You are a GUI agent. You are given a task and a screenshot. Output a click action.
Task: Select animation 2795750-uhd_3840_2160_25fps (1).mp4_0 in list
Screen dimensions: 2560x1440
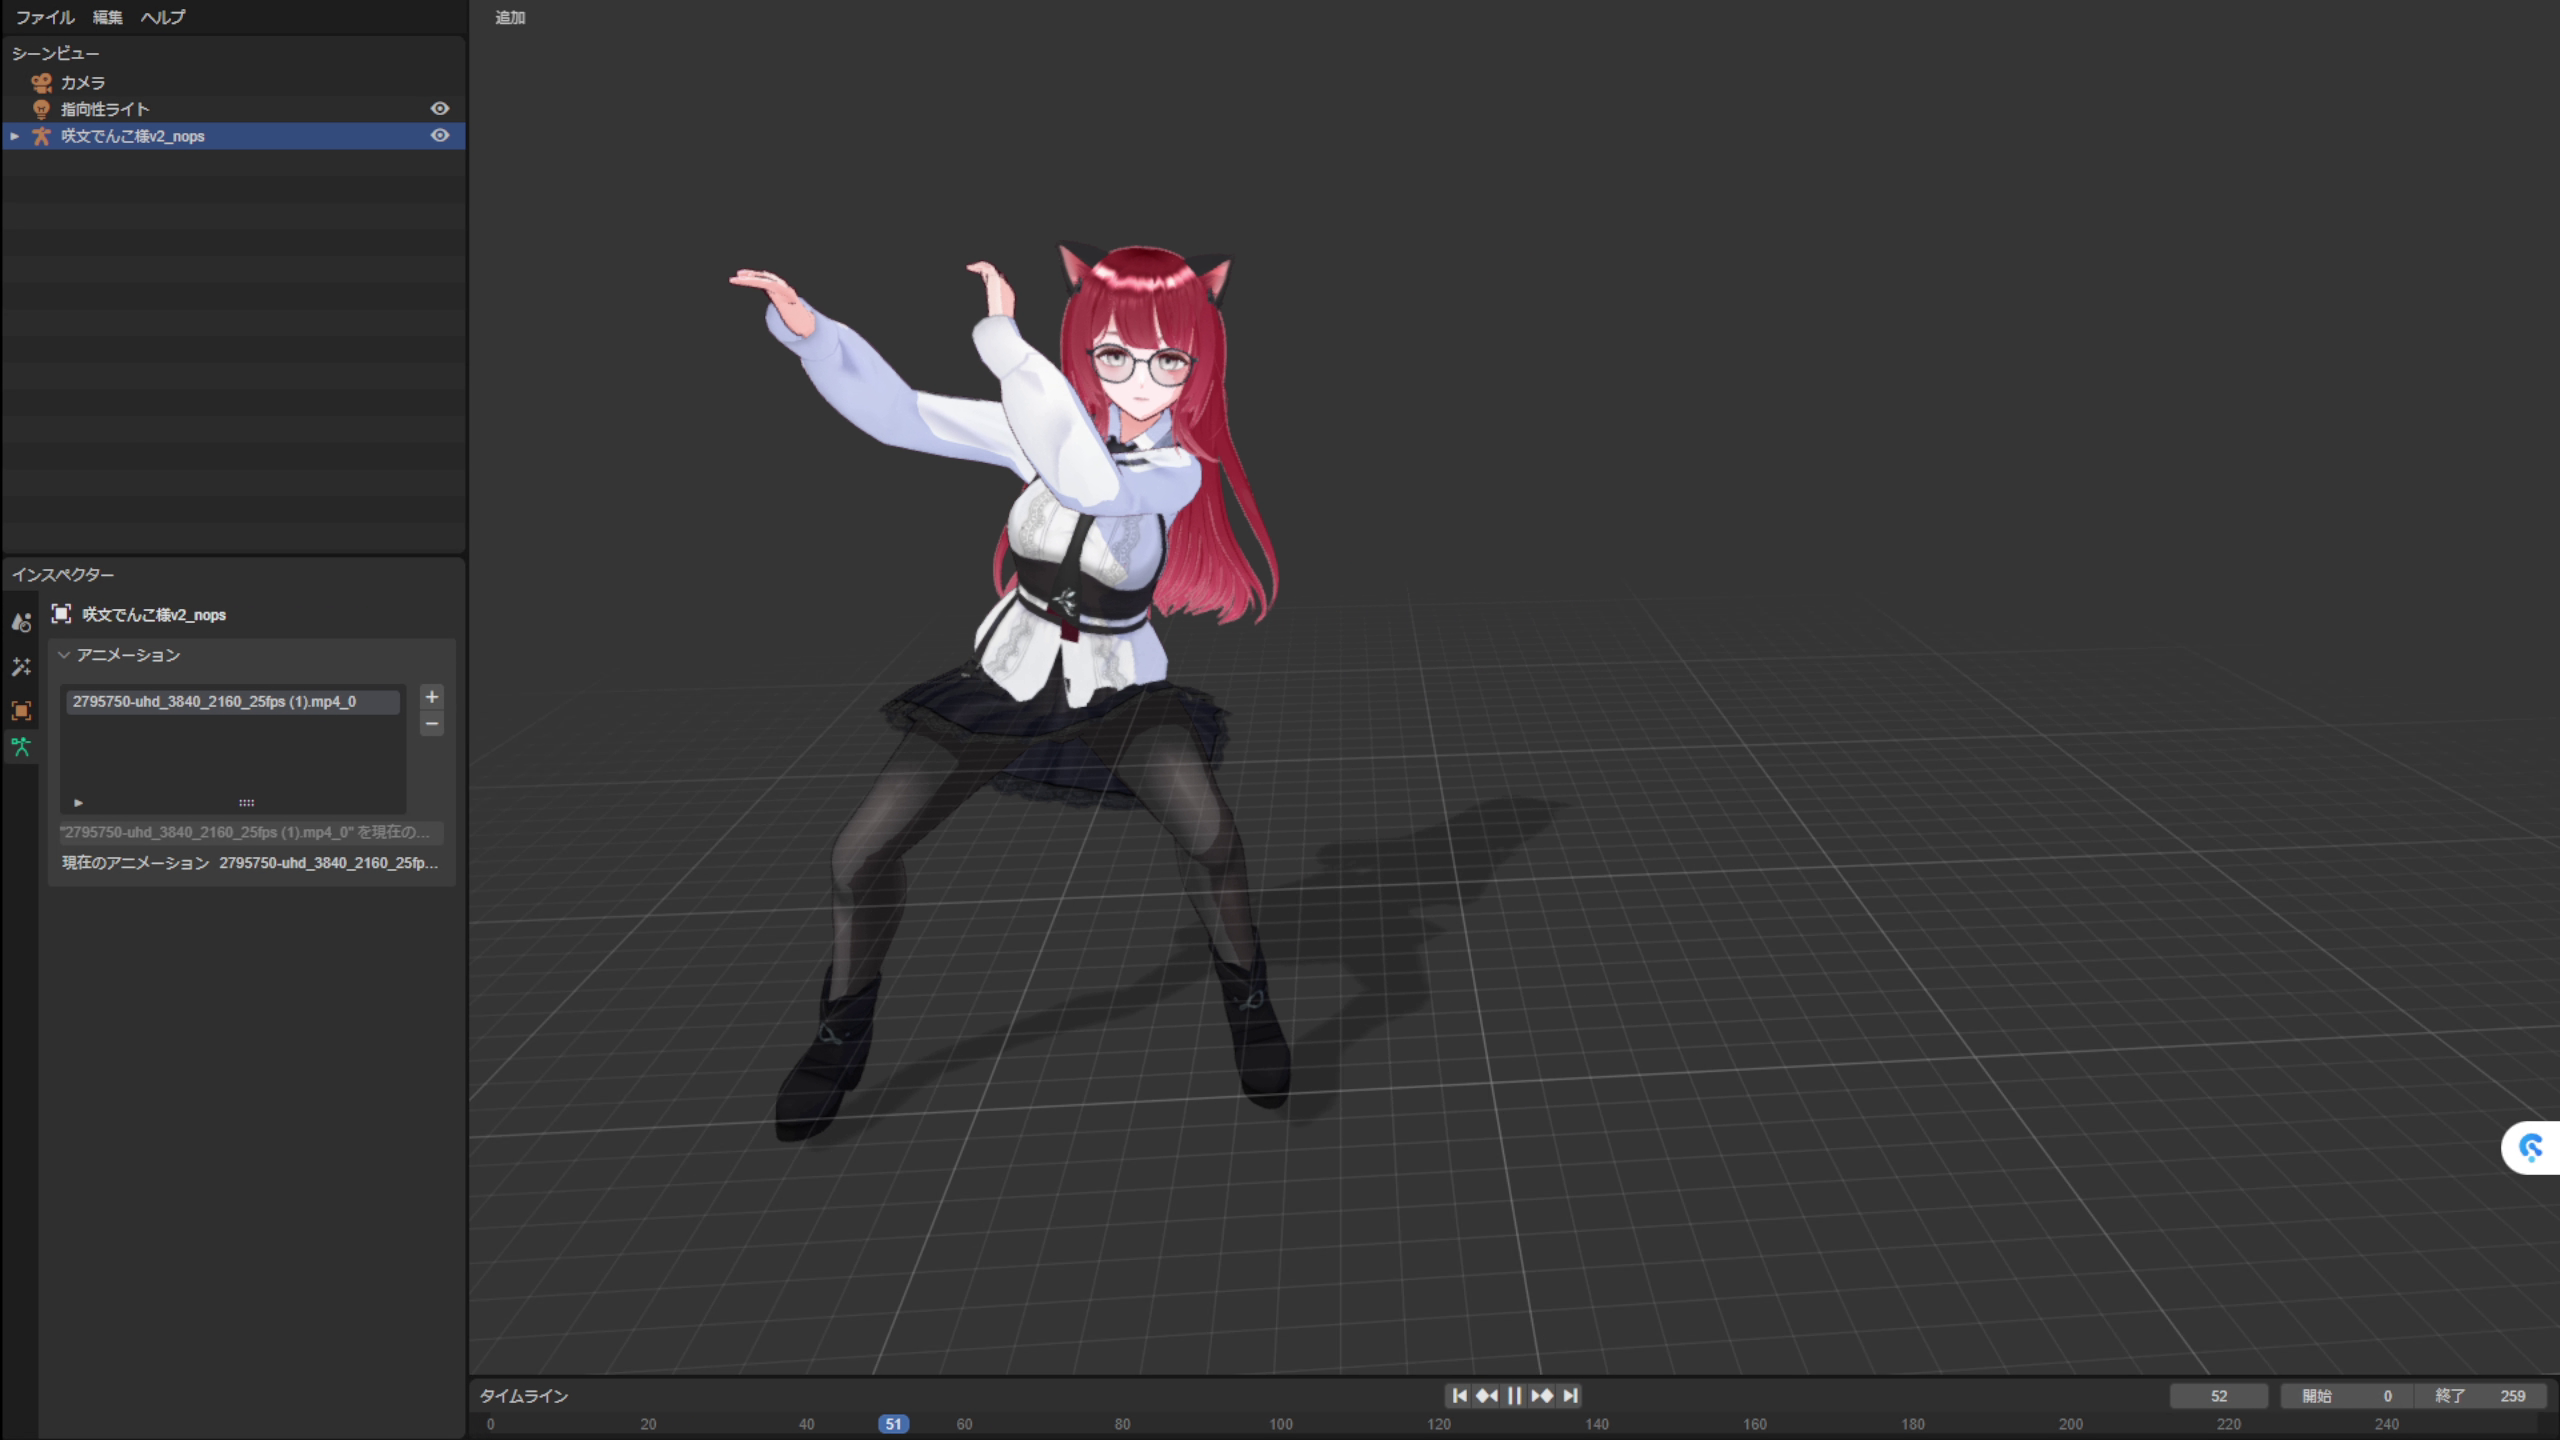(x=233, y=702)
